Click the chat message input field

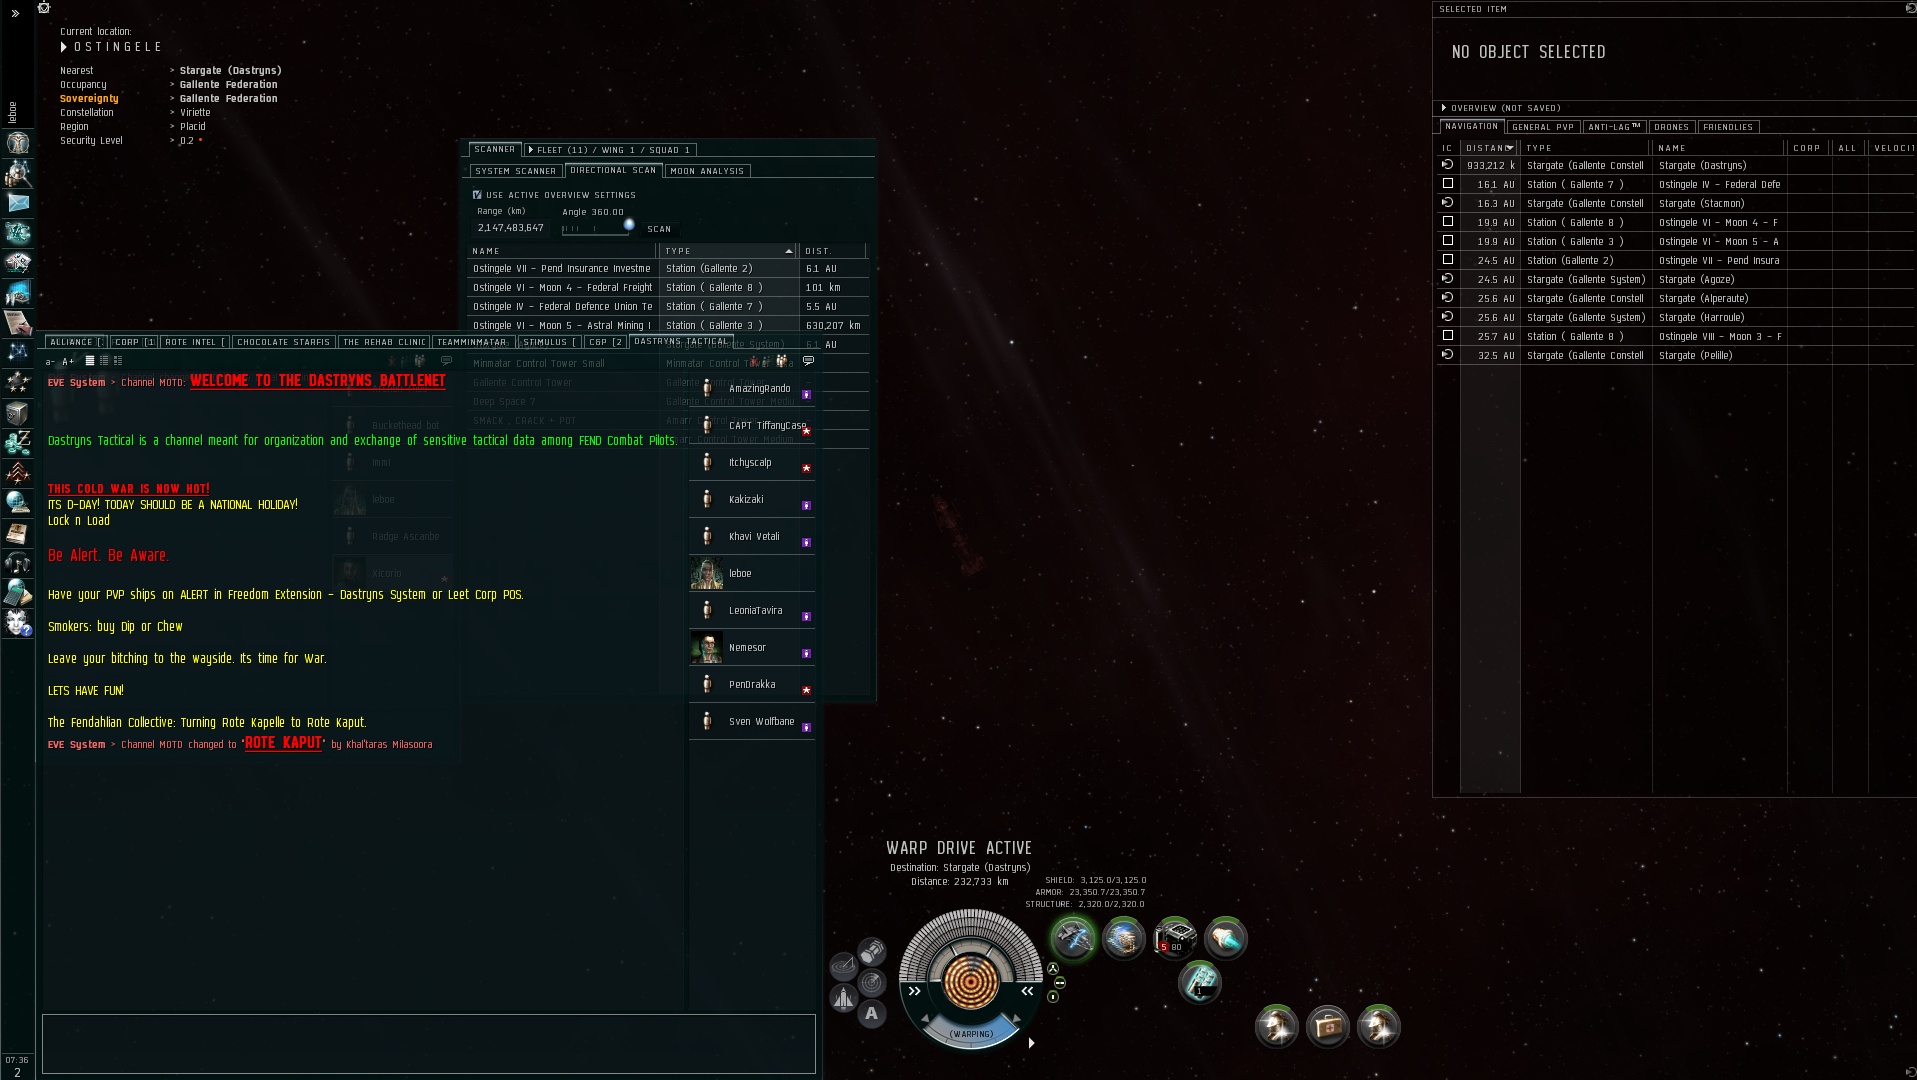[429, 1044]
